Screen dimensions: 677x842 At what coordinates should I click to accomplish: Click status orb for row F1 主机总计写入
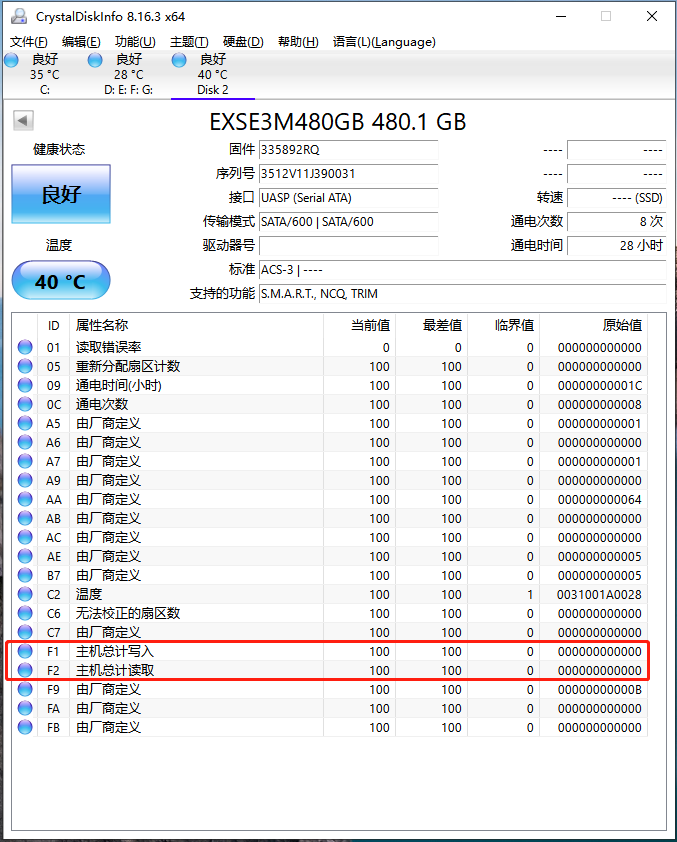(25, 651)
